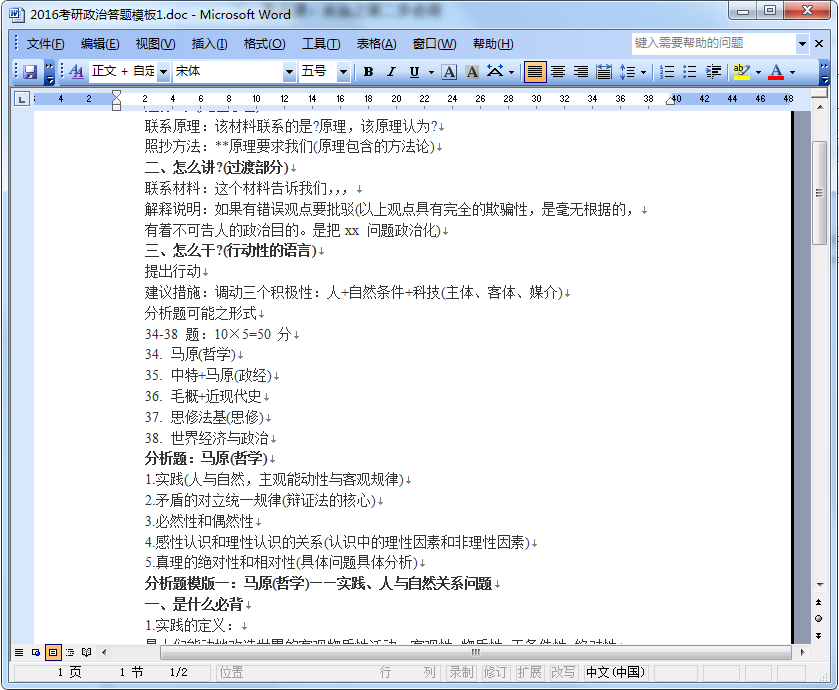This screenshot has height=690, width=839.
Task: Open the 文件(F) menu
Action: click(45, 44)
